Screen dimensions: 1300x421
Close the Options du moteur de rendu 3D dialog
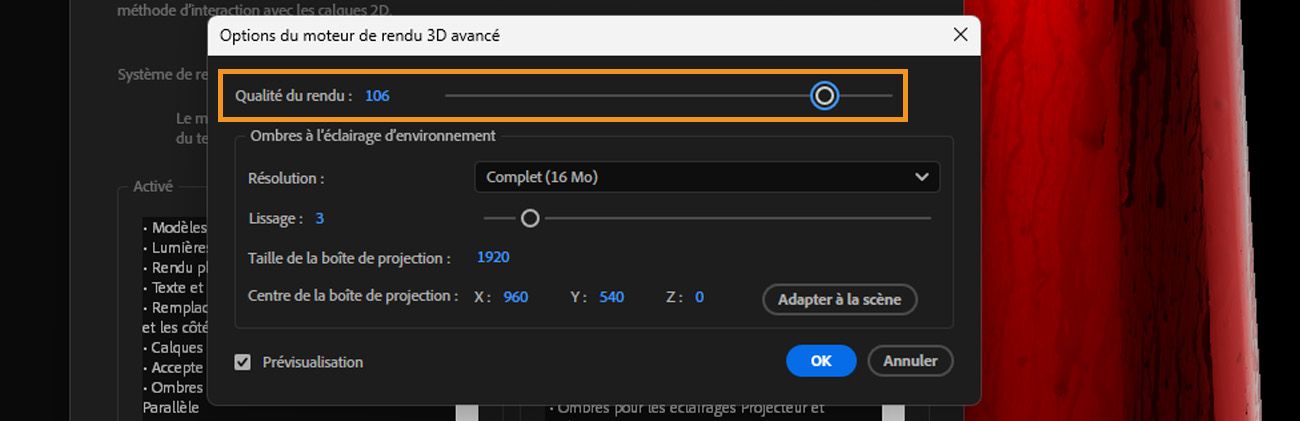coord(960,35)
